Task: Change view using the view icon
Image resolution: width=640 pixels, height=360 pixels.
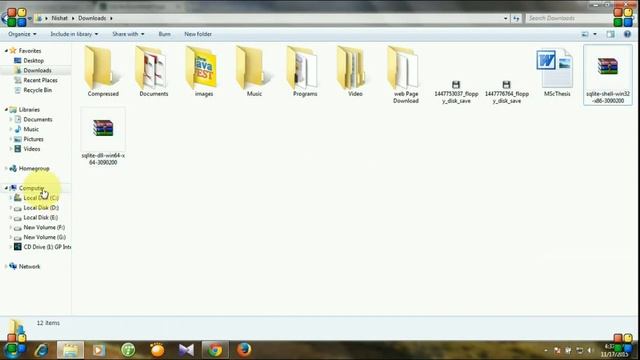Action: pos(585,34)
